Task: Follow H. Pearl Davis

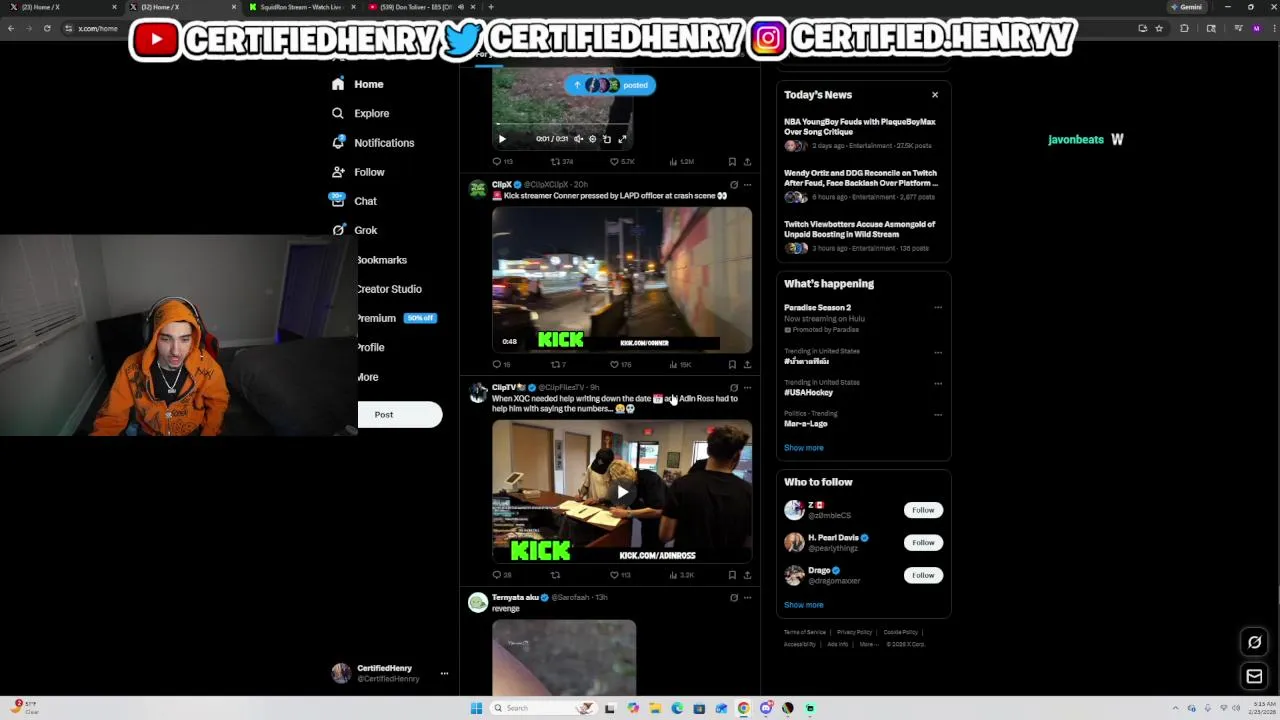Action: point(923,542)
